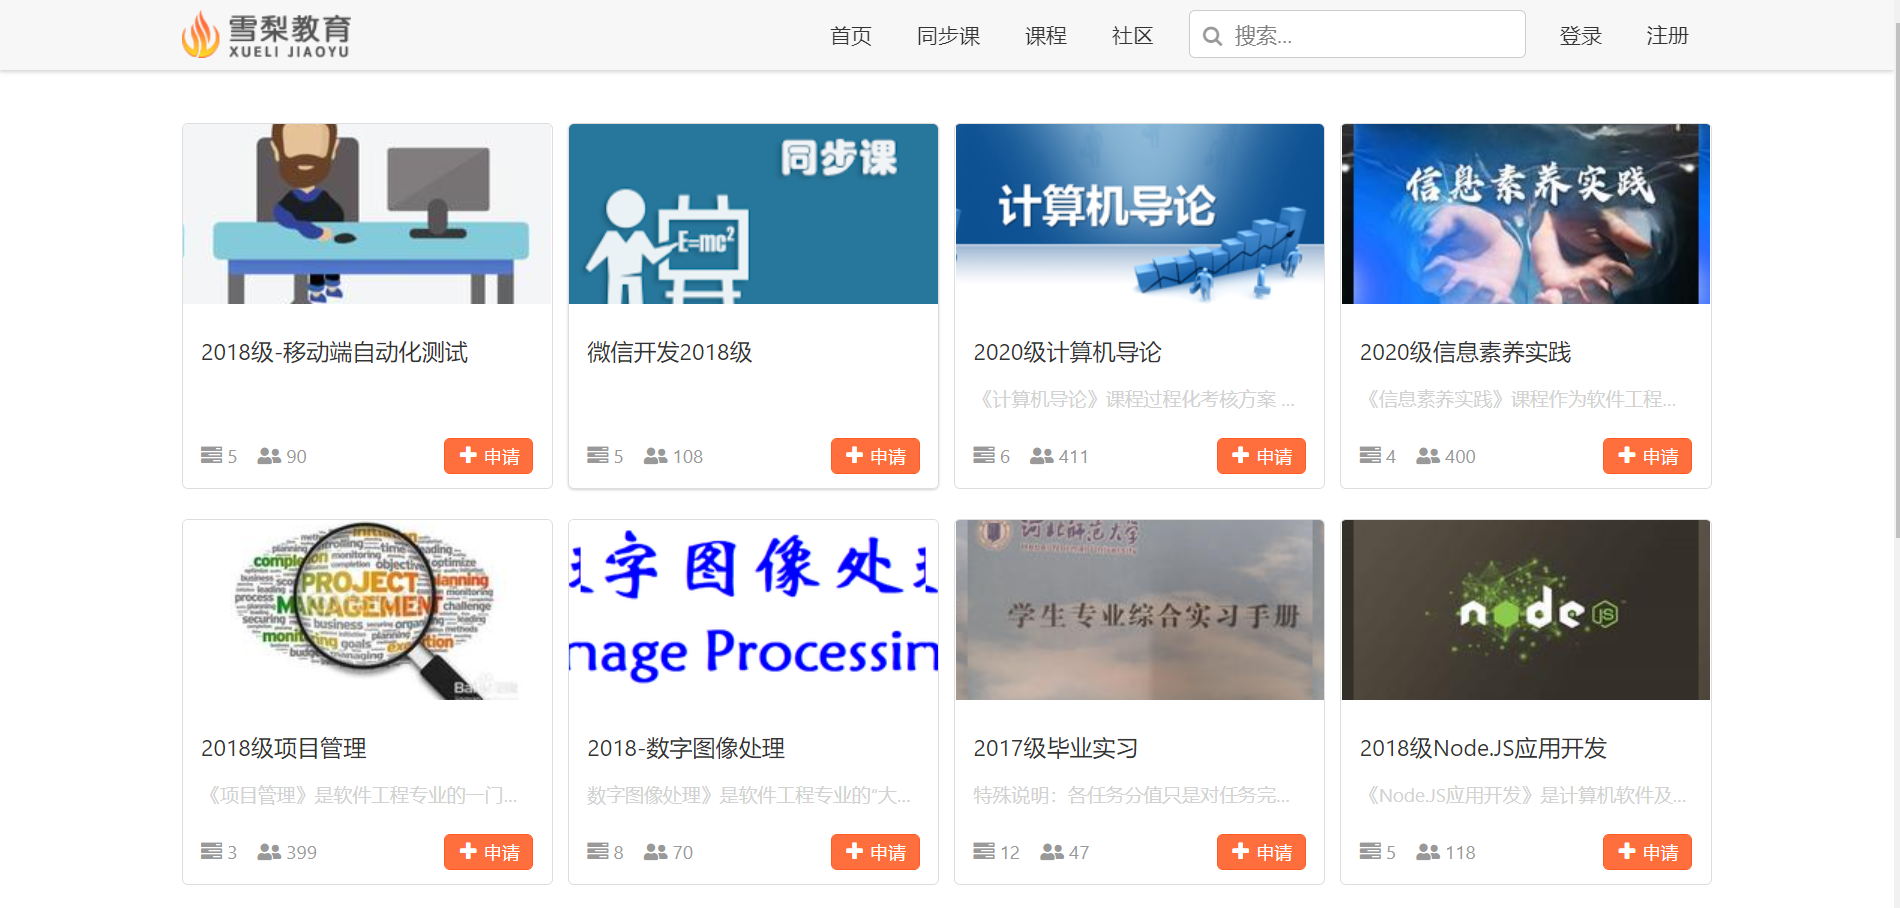Click the 注册 link

coord(1667,36)
